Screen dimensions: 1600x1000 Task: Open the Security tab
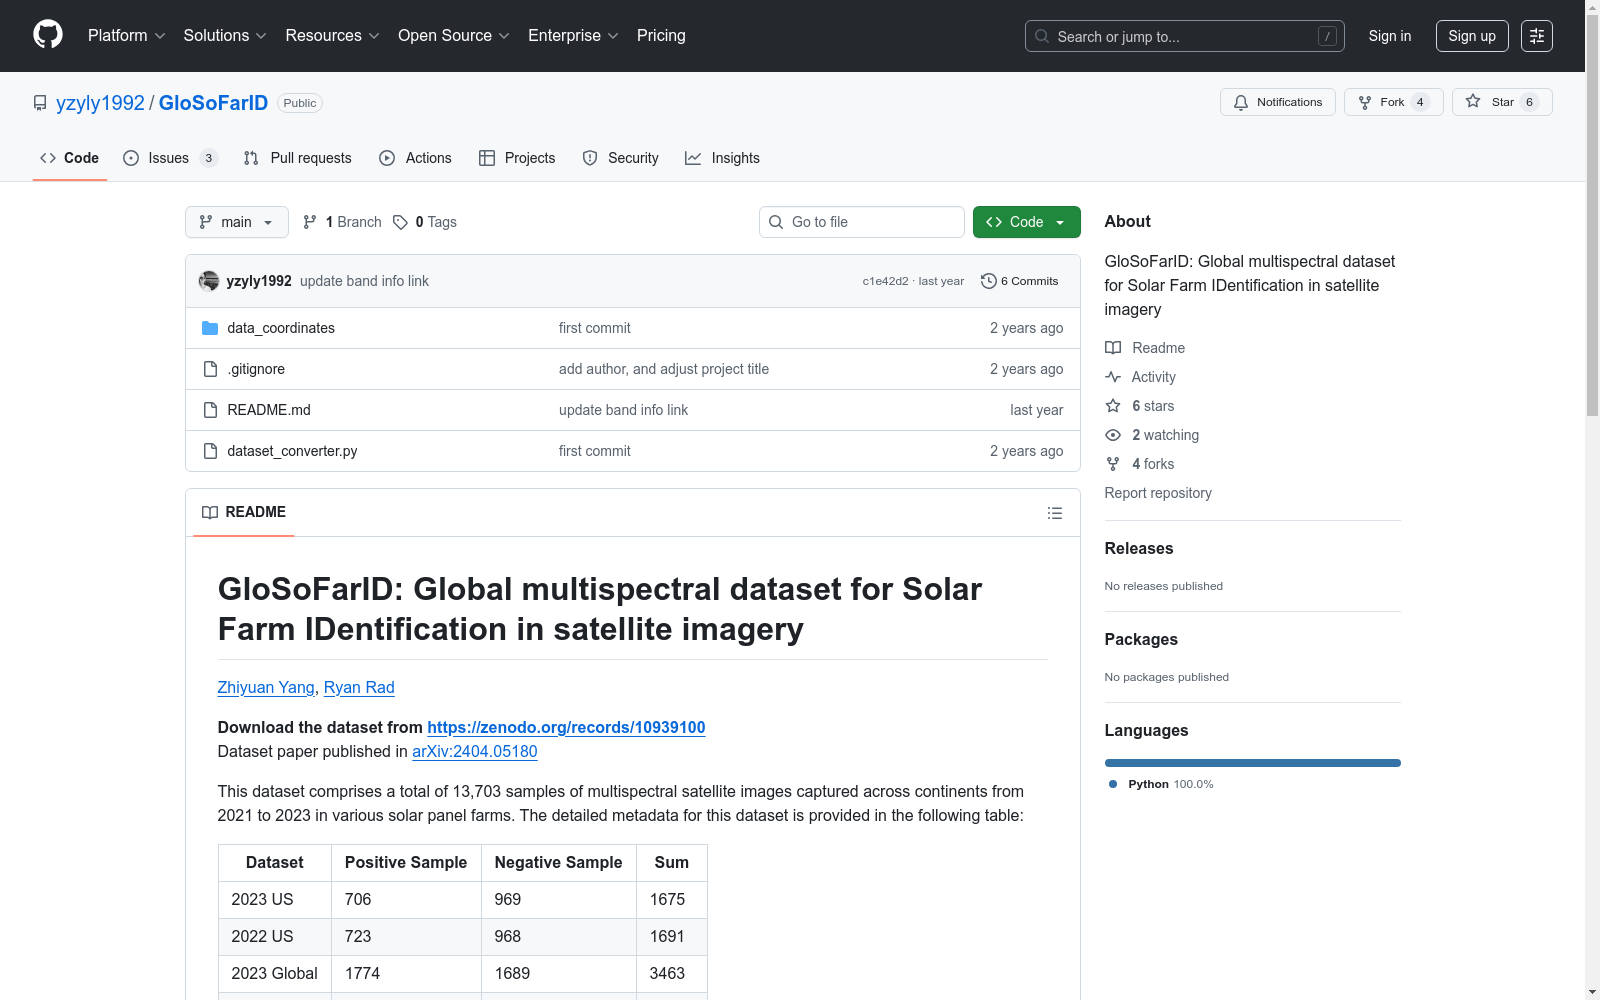pos(621,158)
